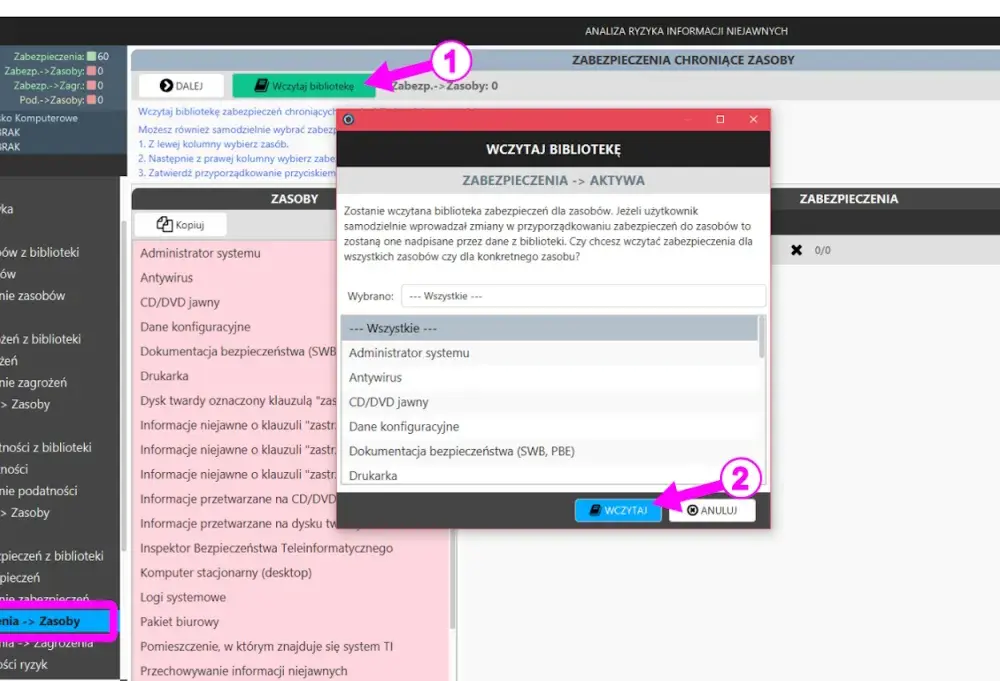Image resolution: width=1000 pixels, height=681 pixels.
Task: Click the 'Zabezpieczenia: 60' status entry
Action: (61, 57)
